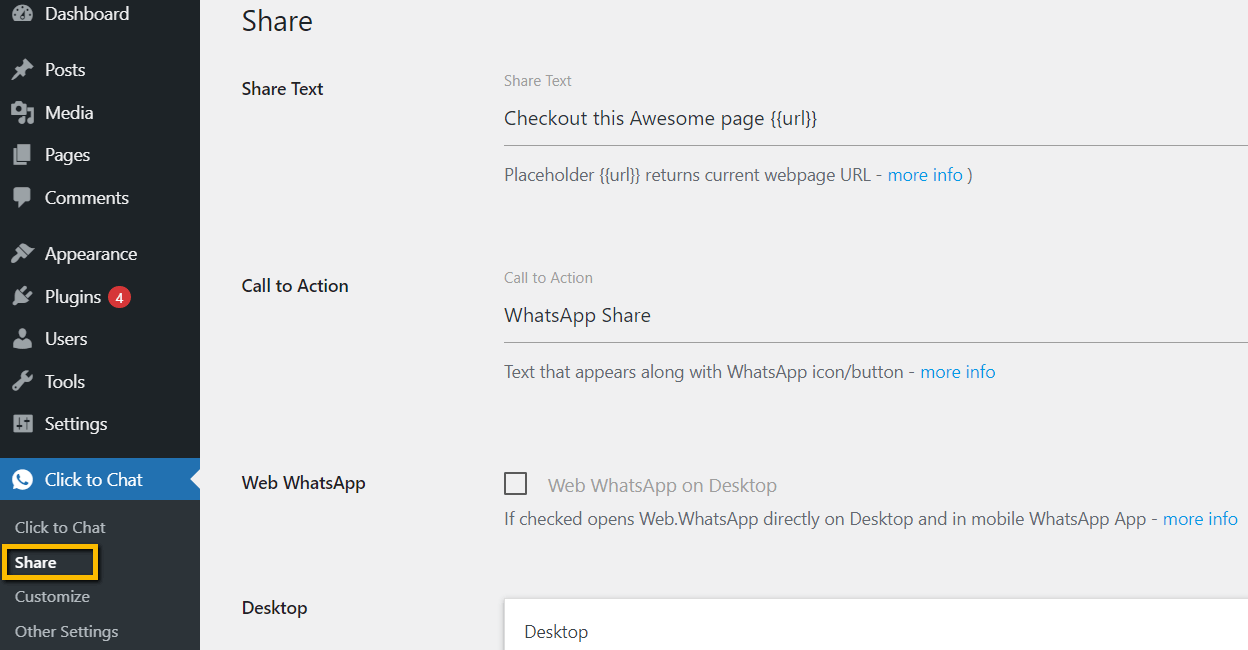Click the Web WhatsApp more info link
This screenshot has width=1248, height=650.
1200,518
